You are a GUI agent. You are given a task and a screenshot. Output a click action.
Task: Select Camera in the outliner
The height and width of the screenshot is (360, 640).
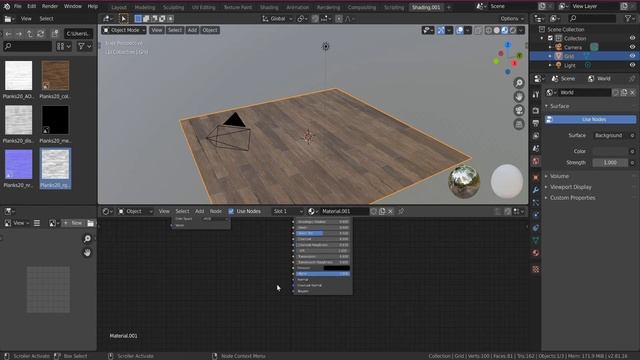tap(573, 47)
